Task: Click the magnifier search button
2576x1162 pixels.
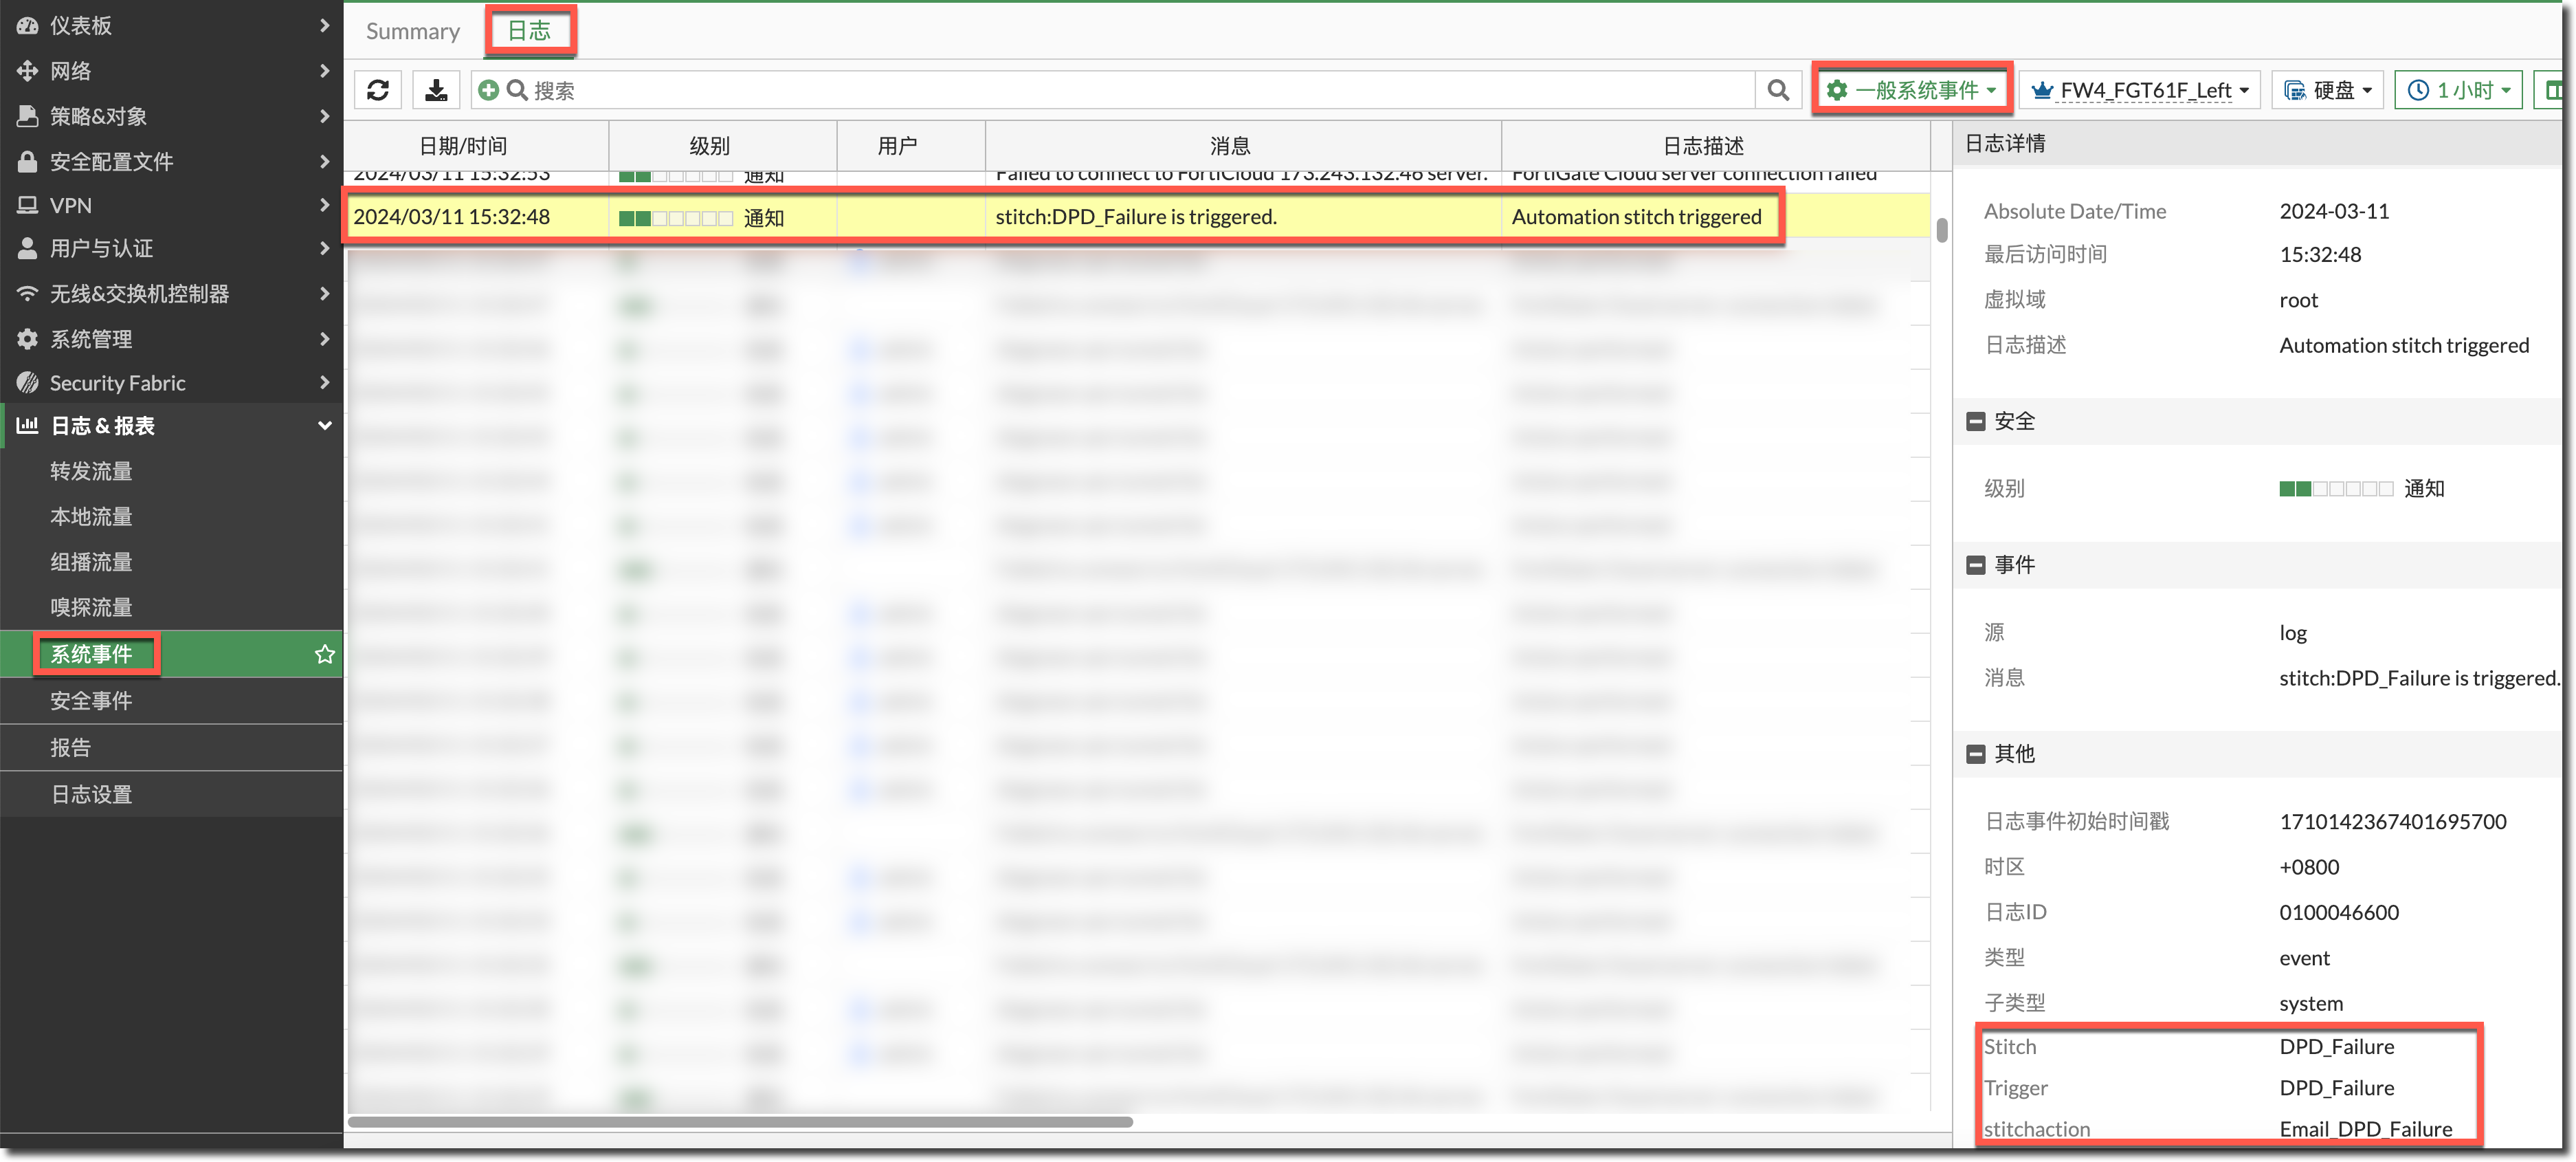Action: (1778, 90)
